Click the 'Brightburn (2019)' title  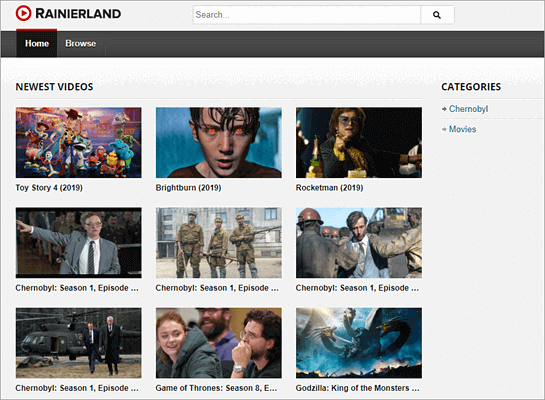tap(188, 188)
